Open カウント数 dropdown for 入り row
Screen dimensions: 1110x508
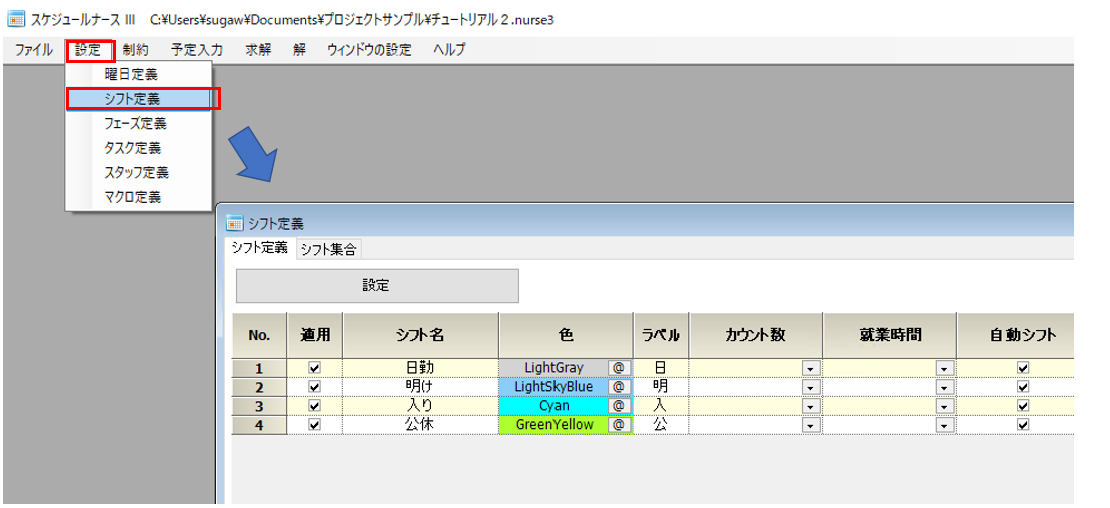click(x=811, y=406)
